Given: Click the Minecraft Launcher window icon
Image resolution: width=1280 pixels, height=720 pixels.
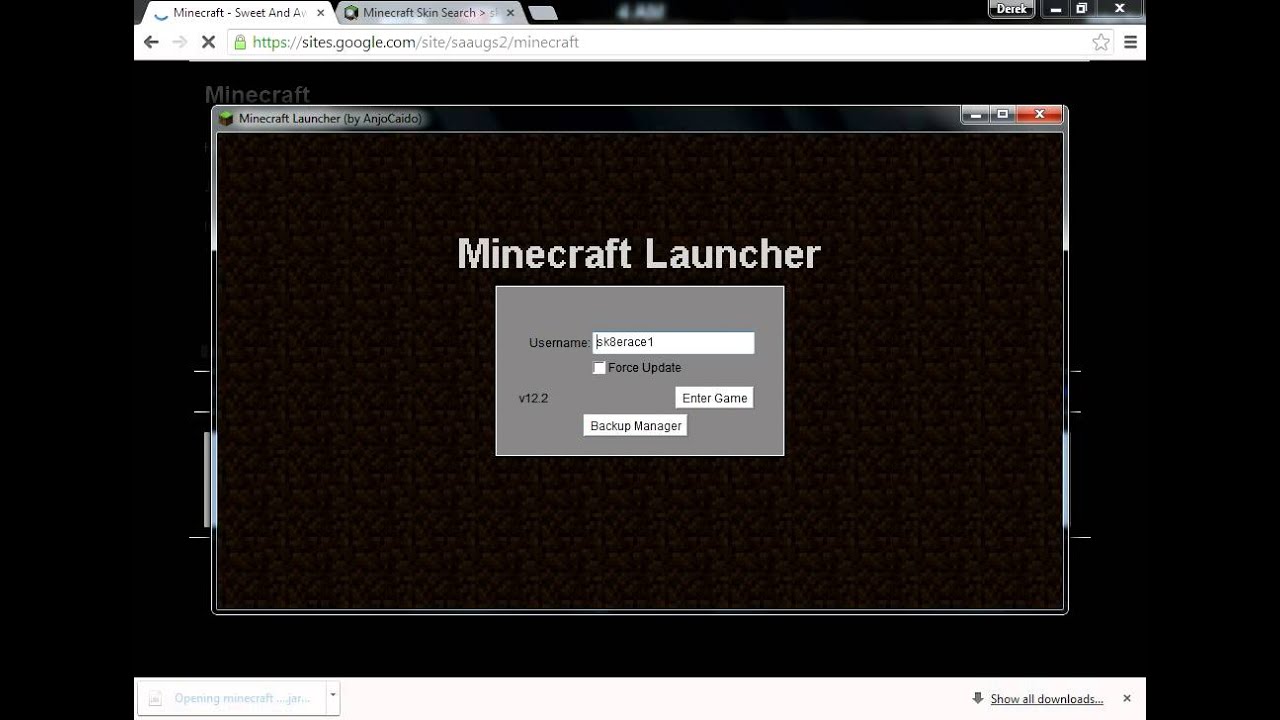Looking at the screenshot, I should 227,118.
